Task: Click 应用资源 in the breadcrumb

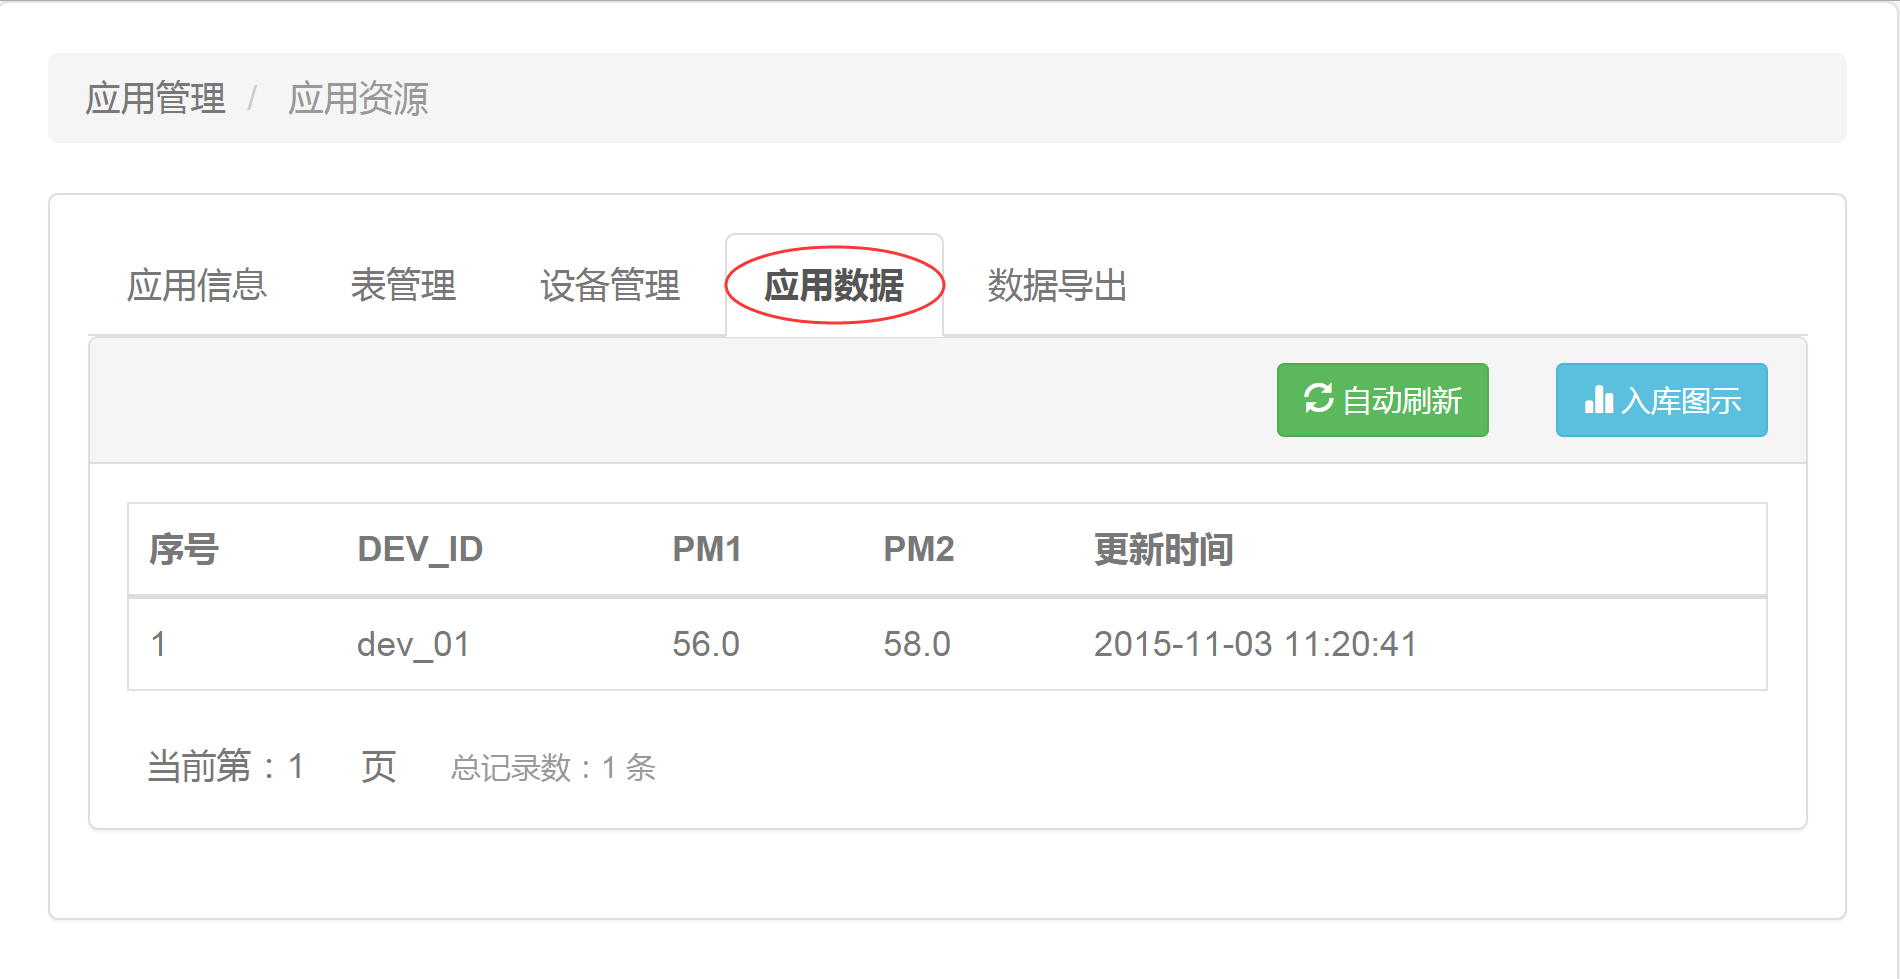Action: pos(358,99)
